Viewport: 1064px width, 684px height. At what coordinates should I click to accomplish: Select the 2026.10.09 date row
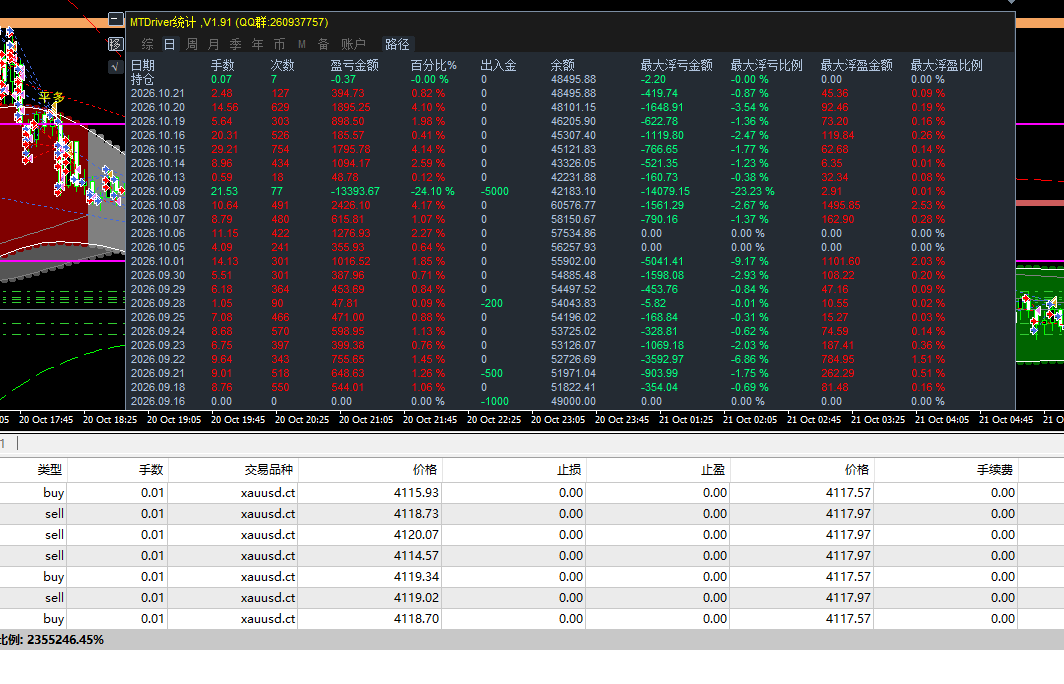click(157, 191)
